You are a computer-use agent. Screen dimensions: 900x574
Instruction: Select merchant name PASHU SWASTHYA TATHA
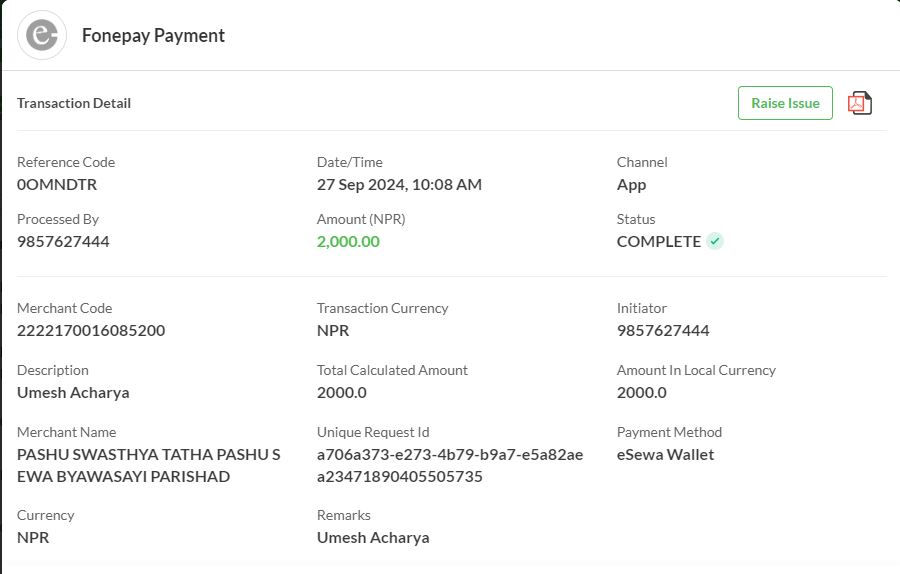(149, 466)
